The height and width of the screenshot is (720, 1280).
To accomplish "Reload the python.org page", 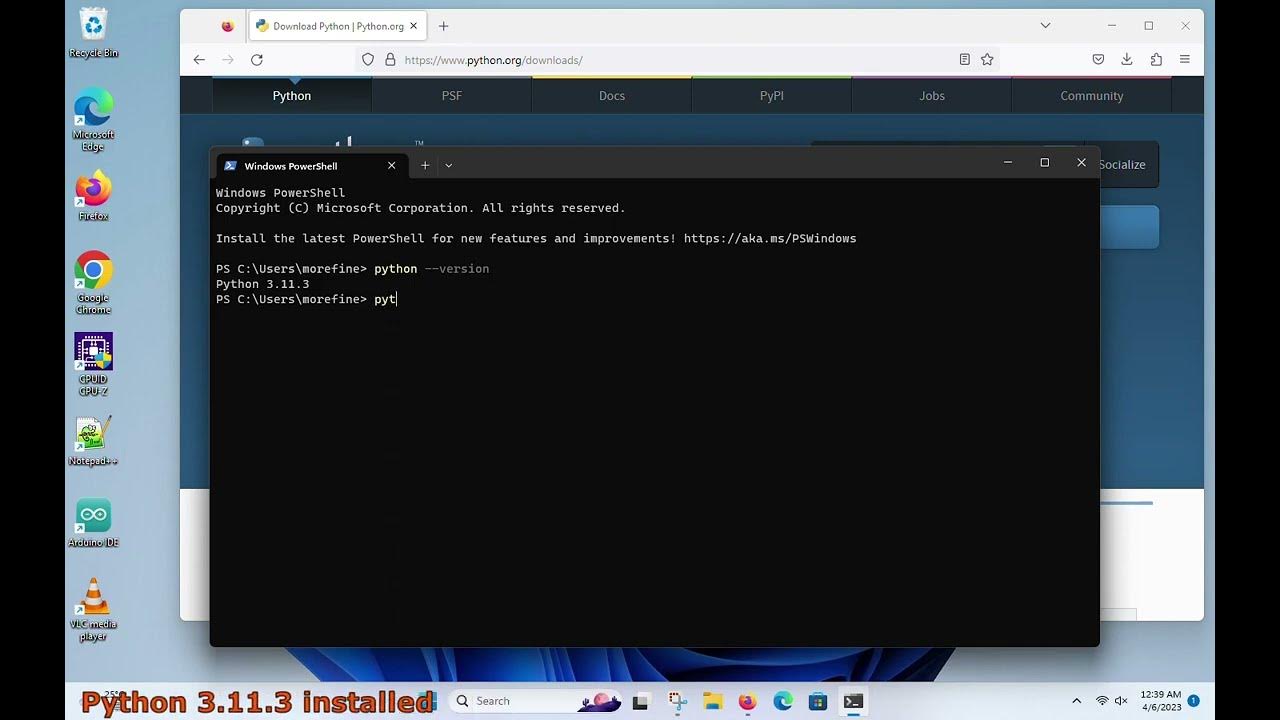I will 257,60.
